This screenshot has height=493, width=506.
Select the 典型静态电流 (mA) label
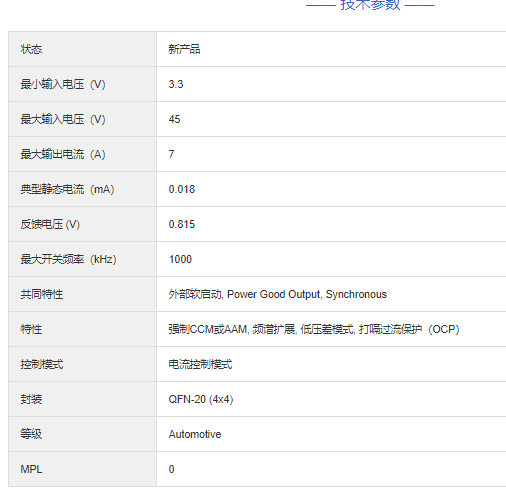(x=67, y=189)
